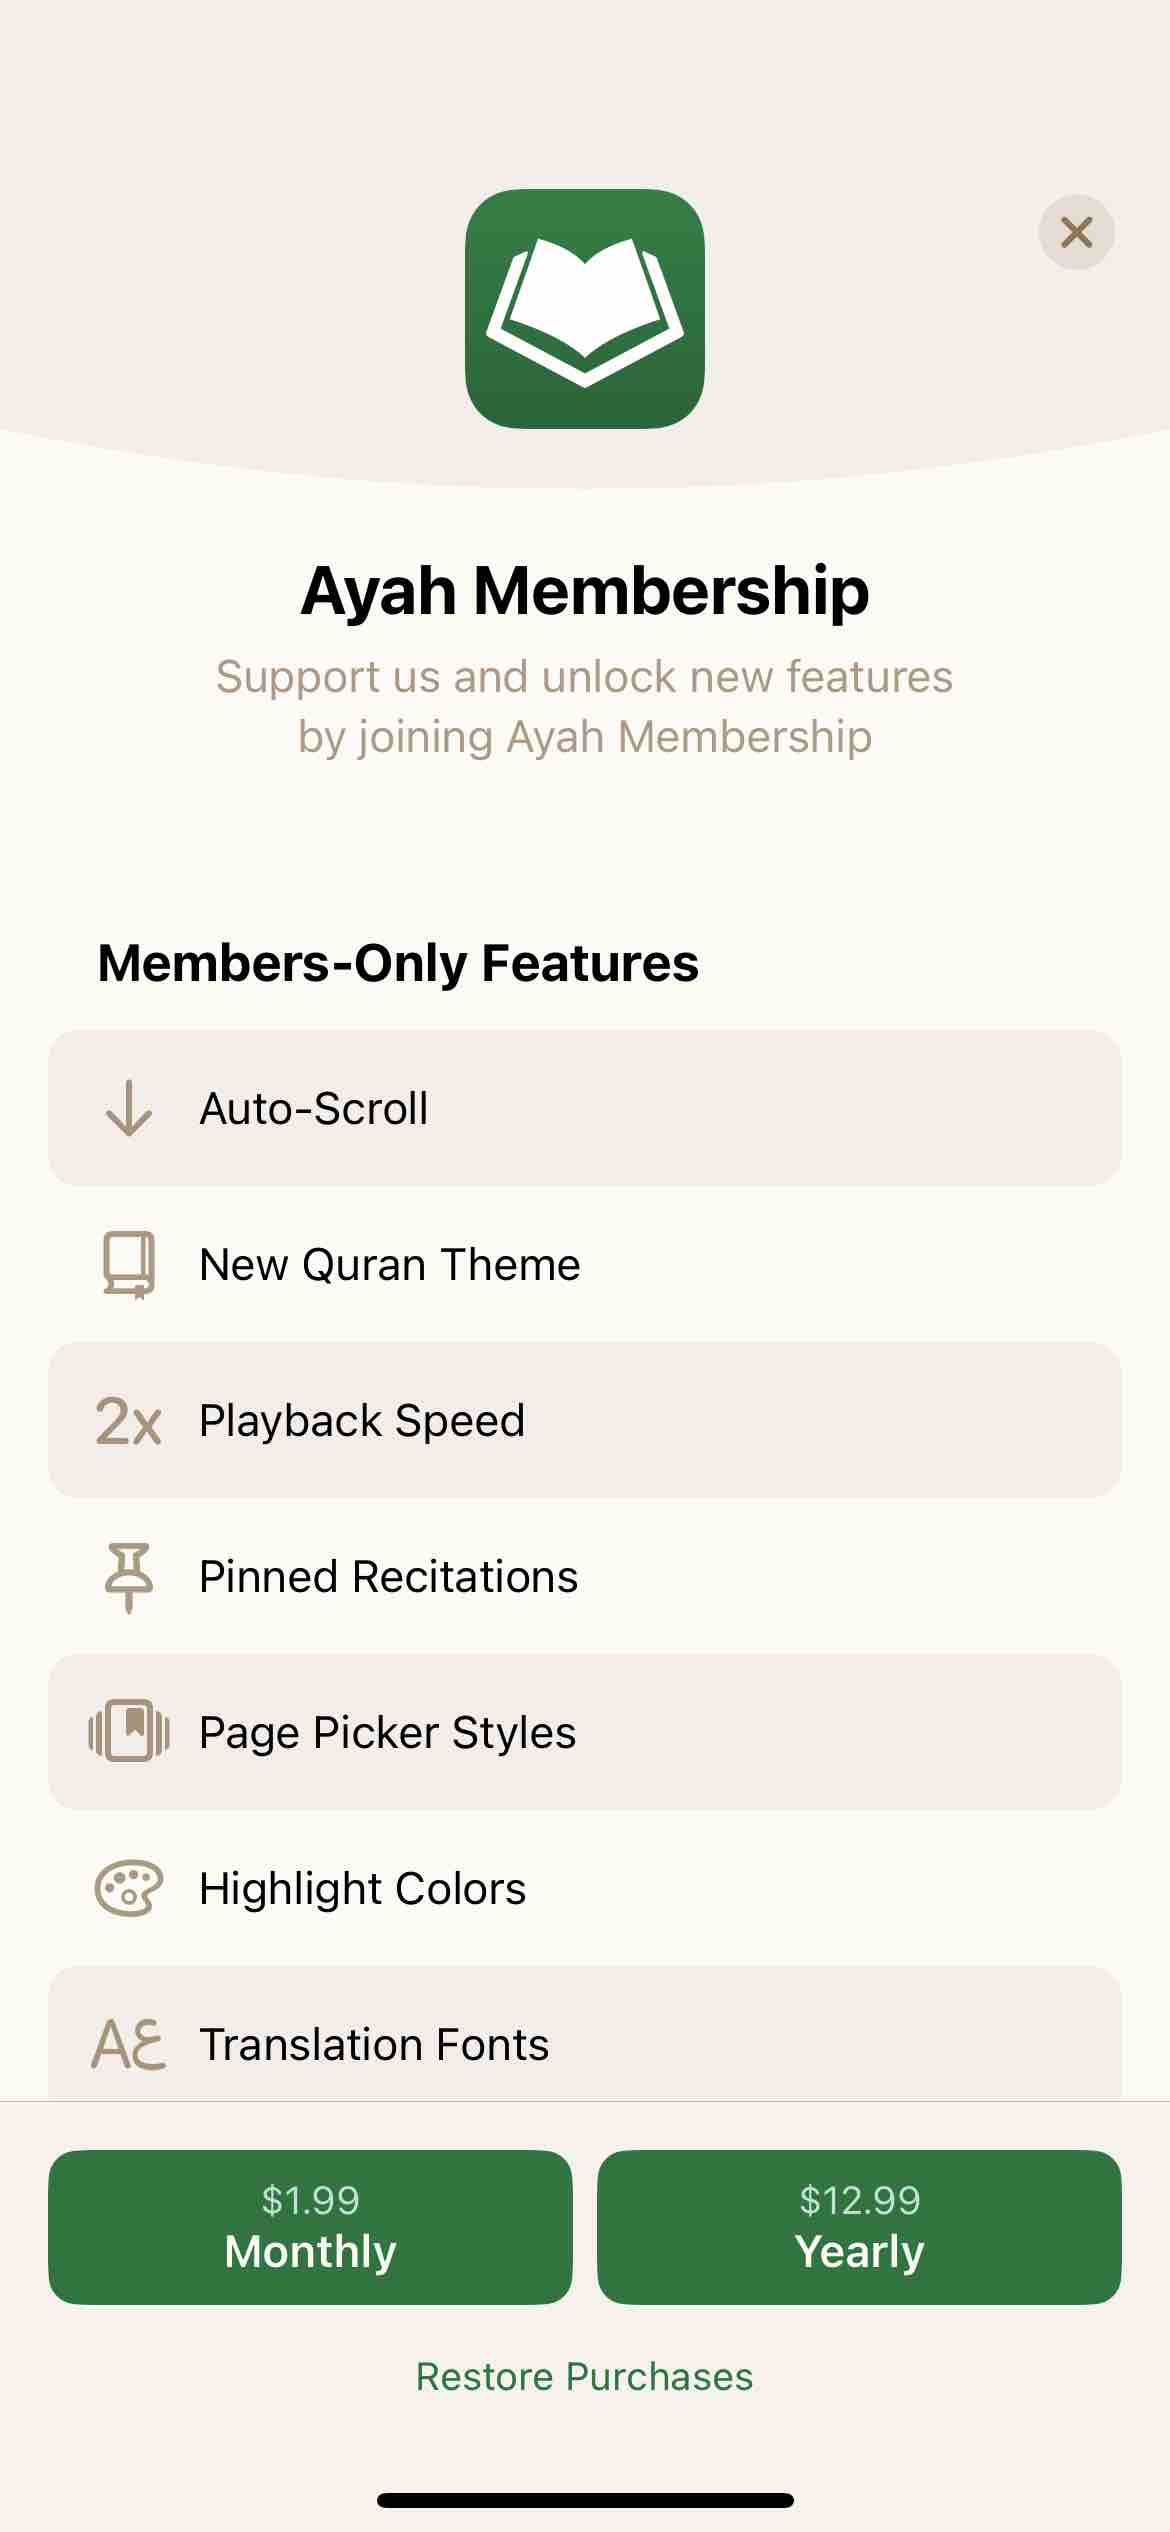Tap the Ayah Membership title
The width and height of the screenshot is (1170, 2532).
(585, 591)
